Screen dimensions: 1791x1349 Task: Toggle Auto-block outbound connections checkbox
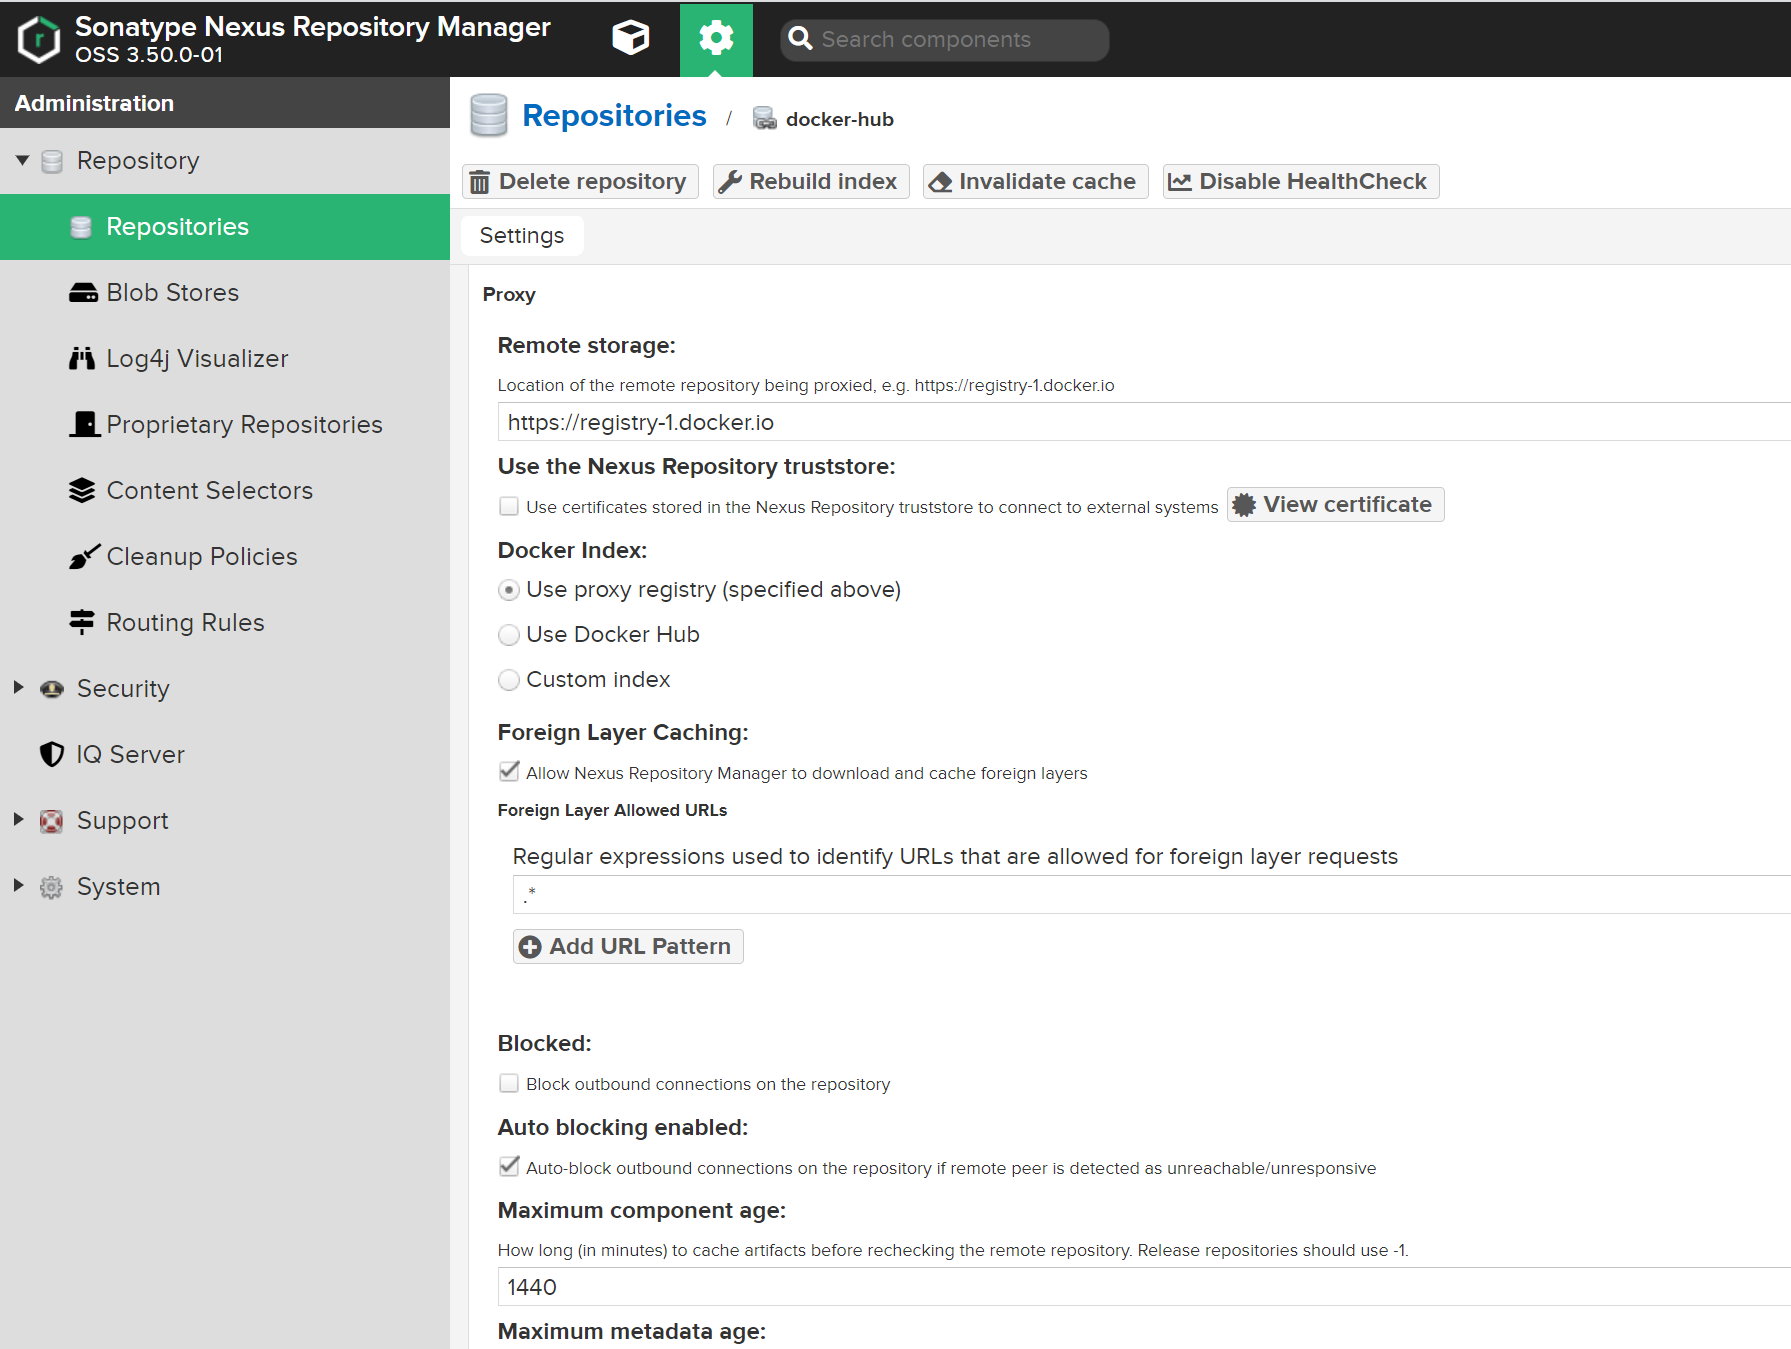(x=509, y=1166)
